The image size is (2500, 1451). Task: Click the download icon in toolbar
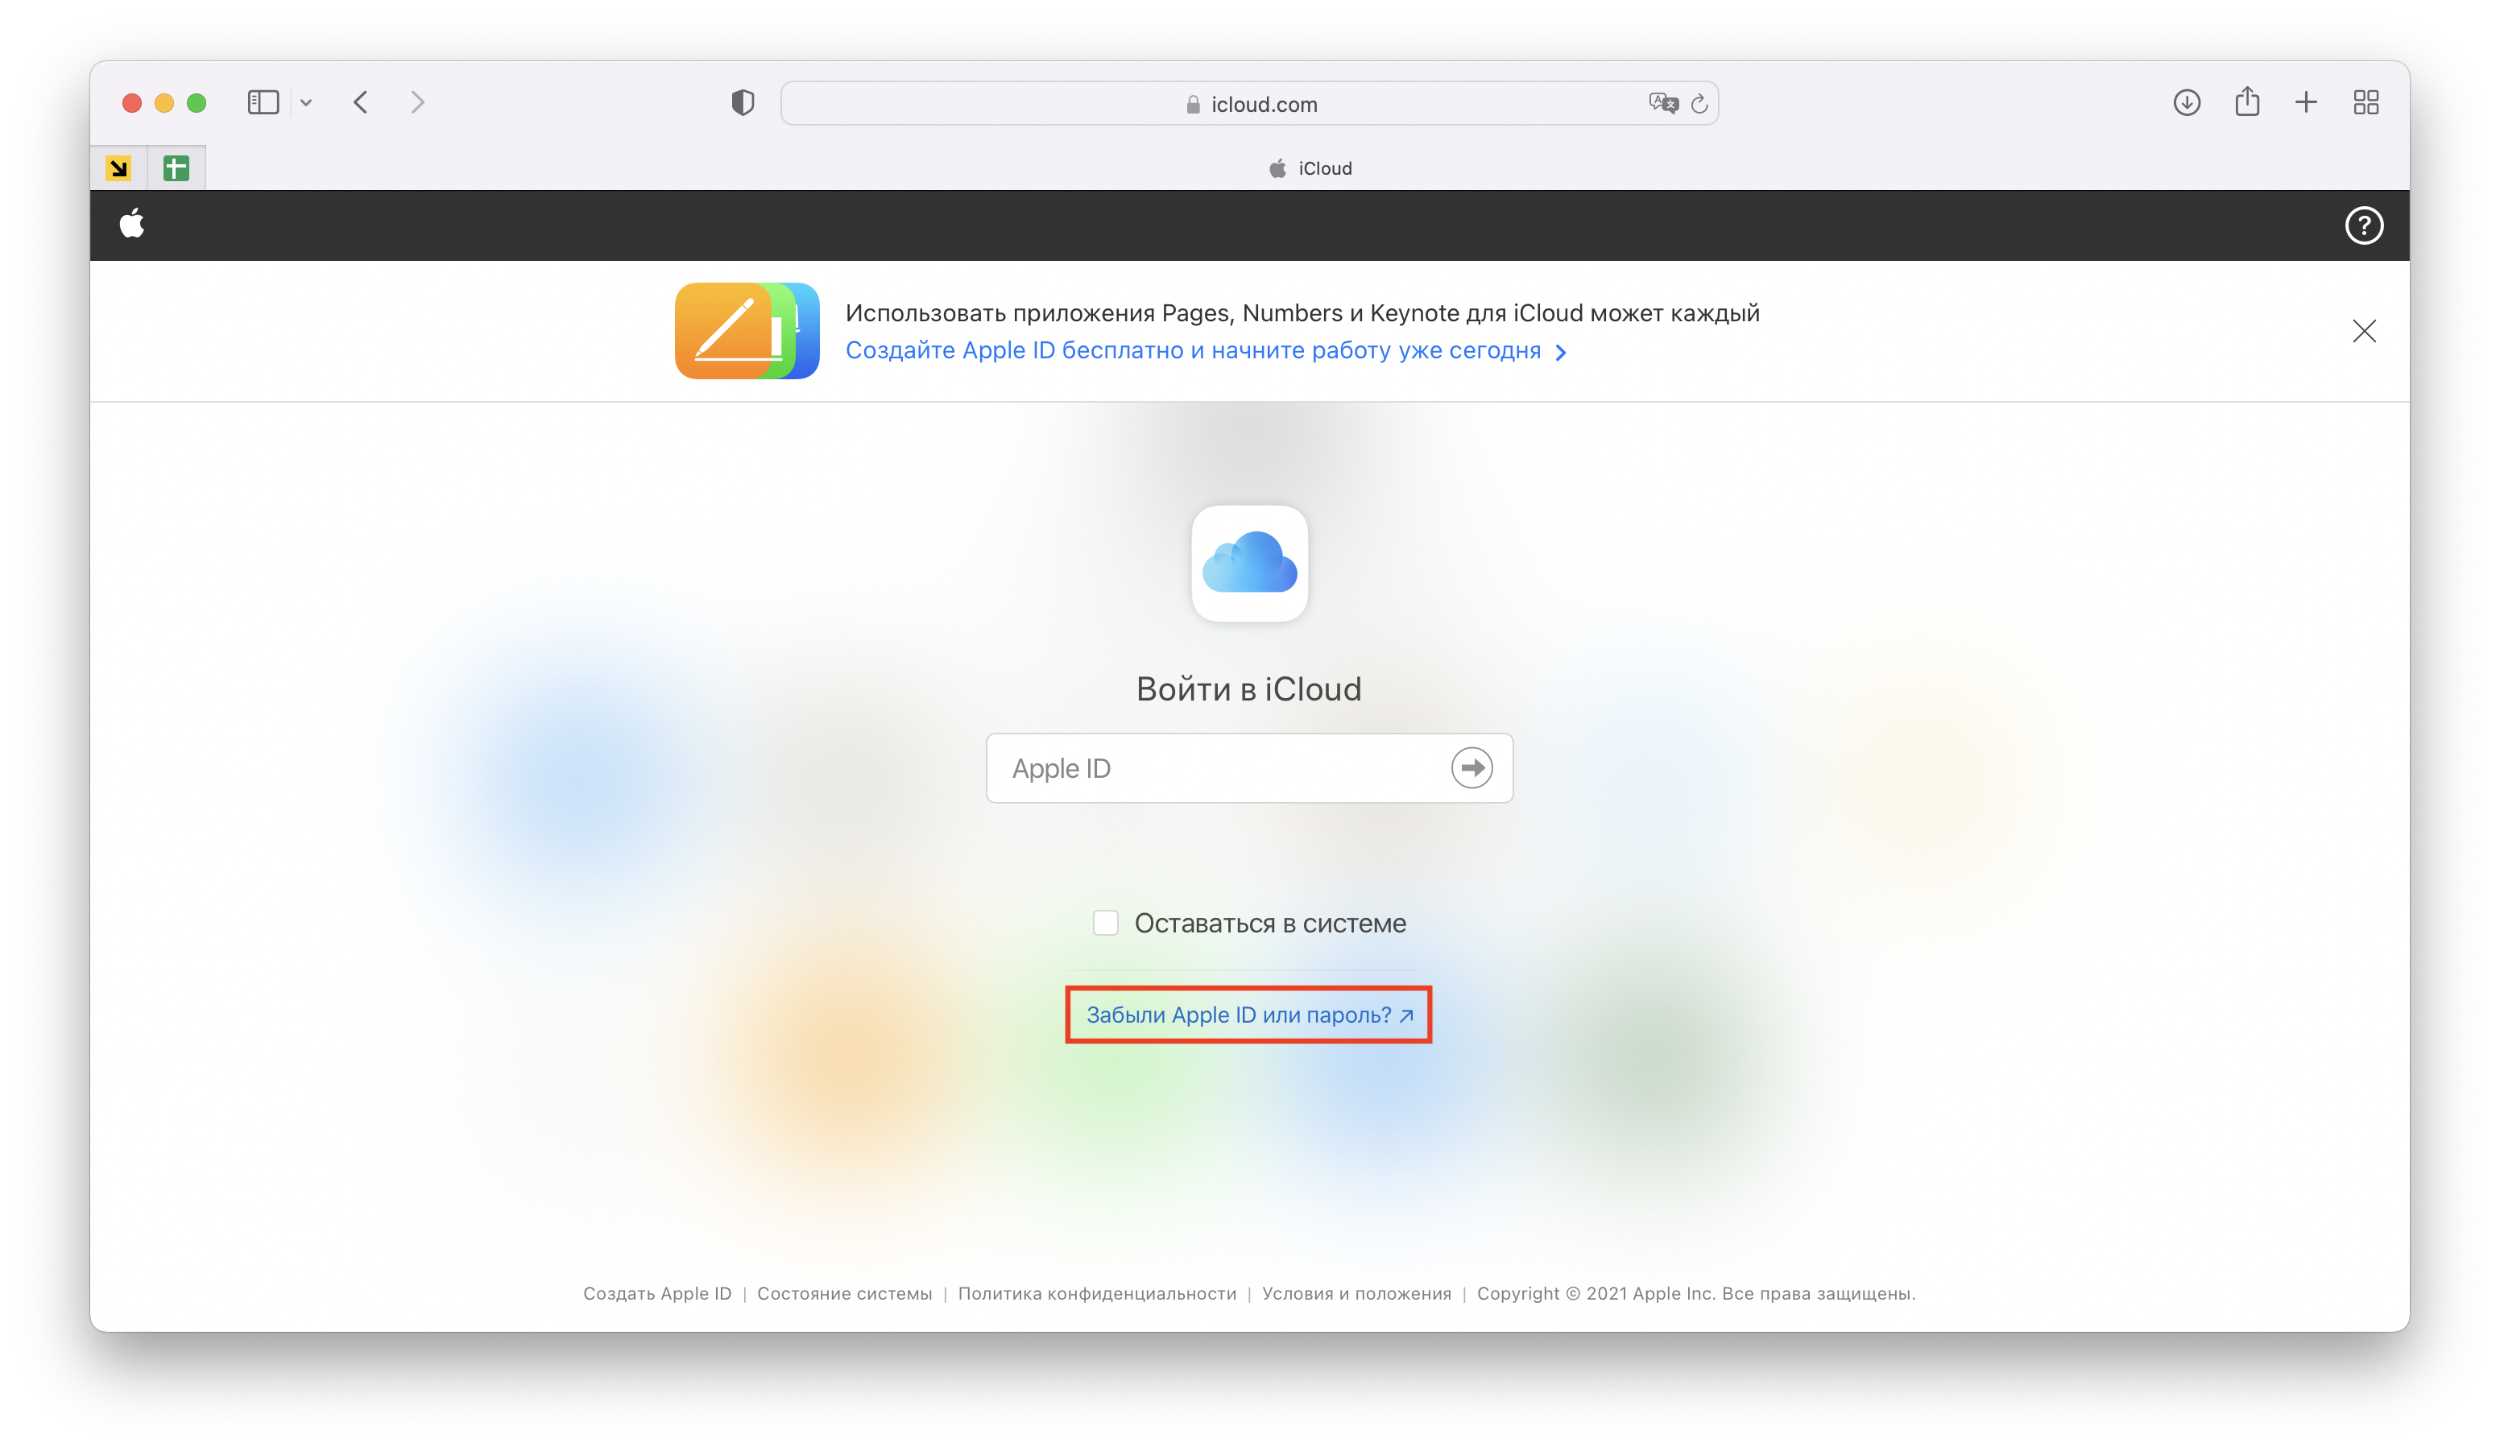pyautogui.click(x=2184, y=102)
